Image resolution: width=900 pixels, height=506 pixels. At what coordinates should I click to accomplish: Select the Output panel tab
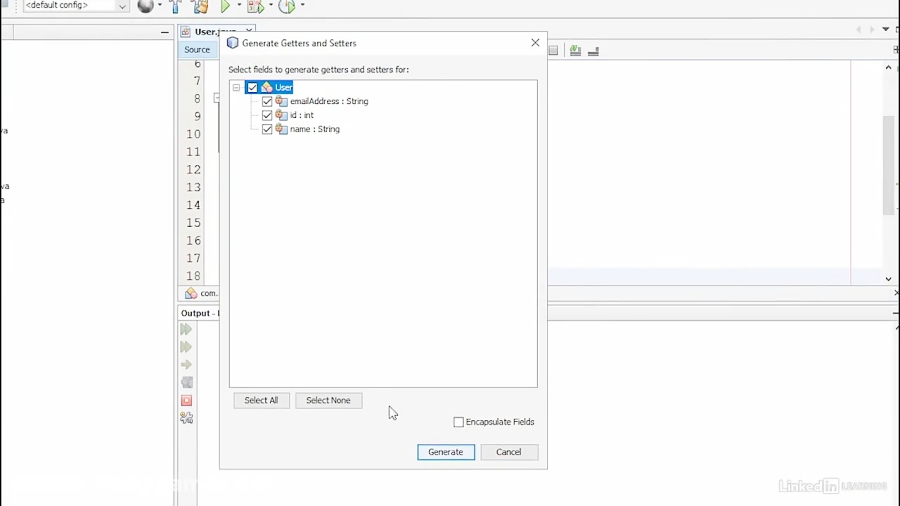tap(199, 313)
